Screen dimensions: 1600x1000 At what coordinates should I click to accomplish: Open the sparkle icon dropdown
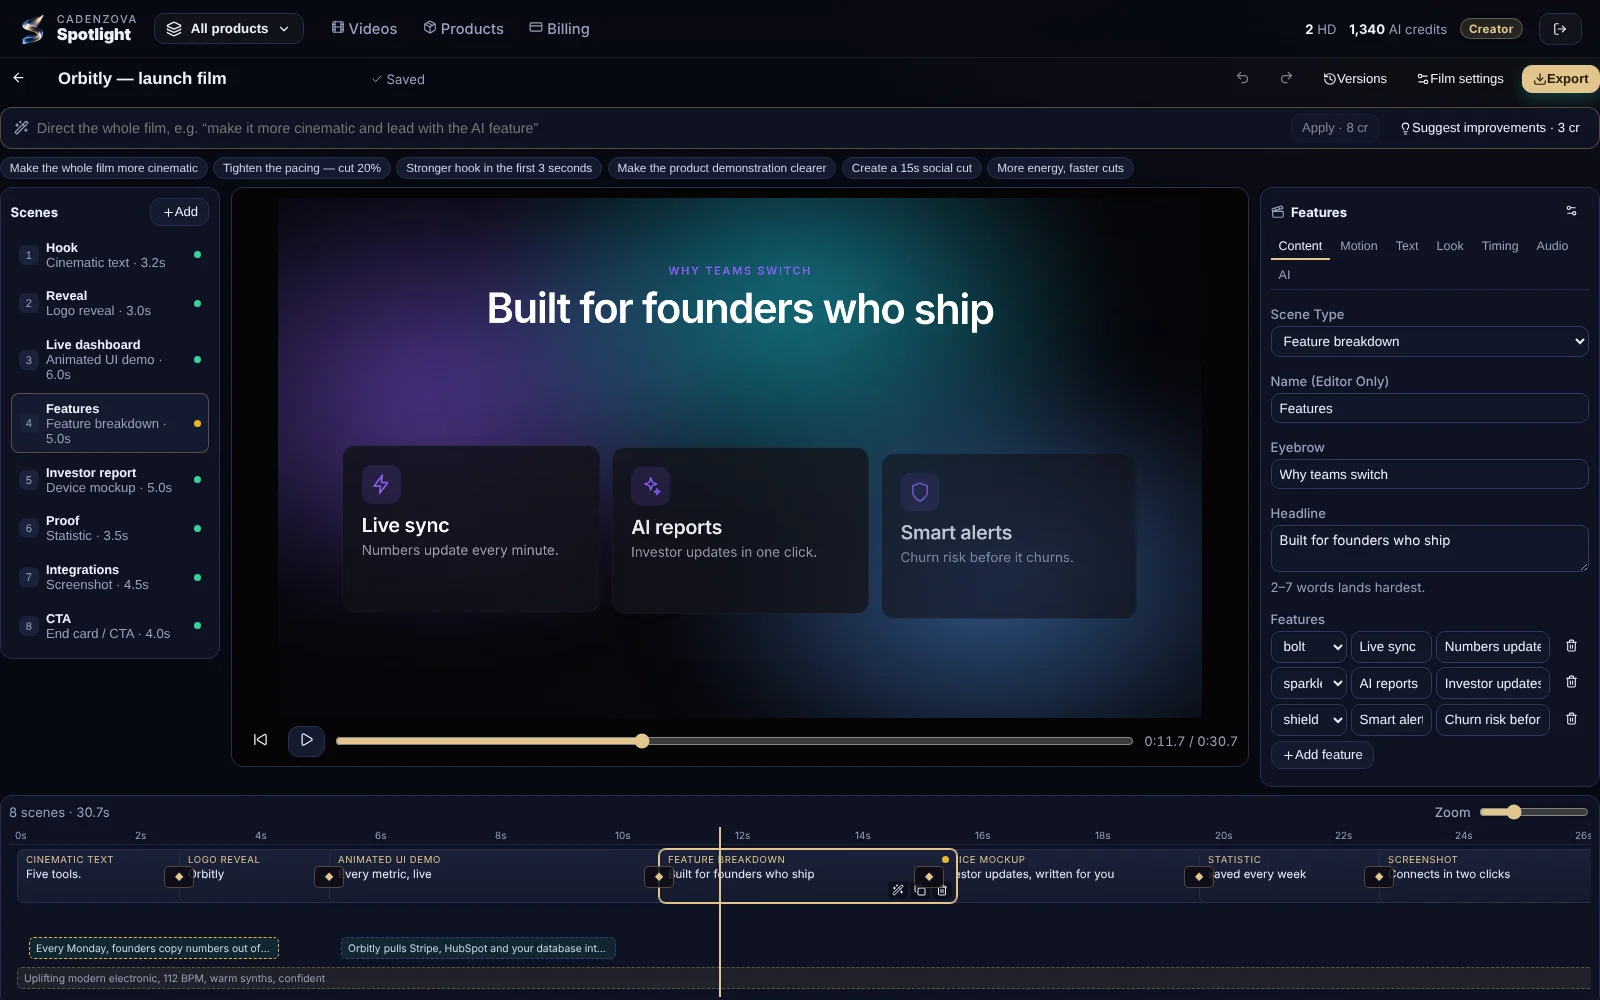pos(1308,684)
